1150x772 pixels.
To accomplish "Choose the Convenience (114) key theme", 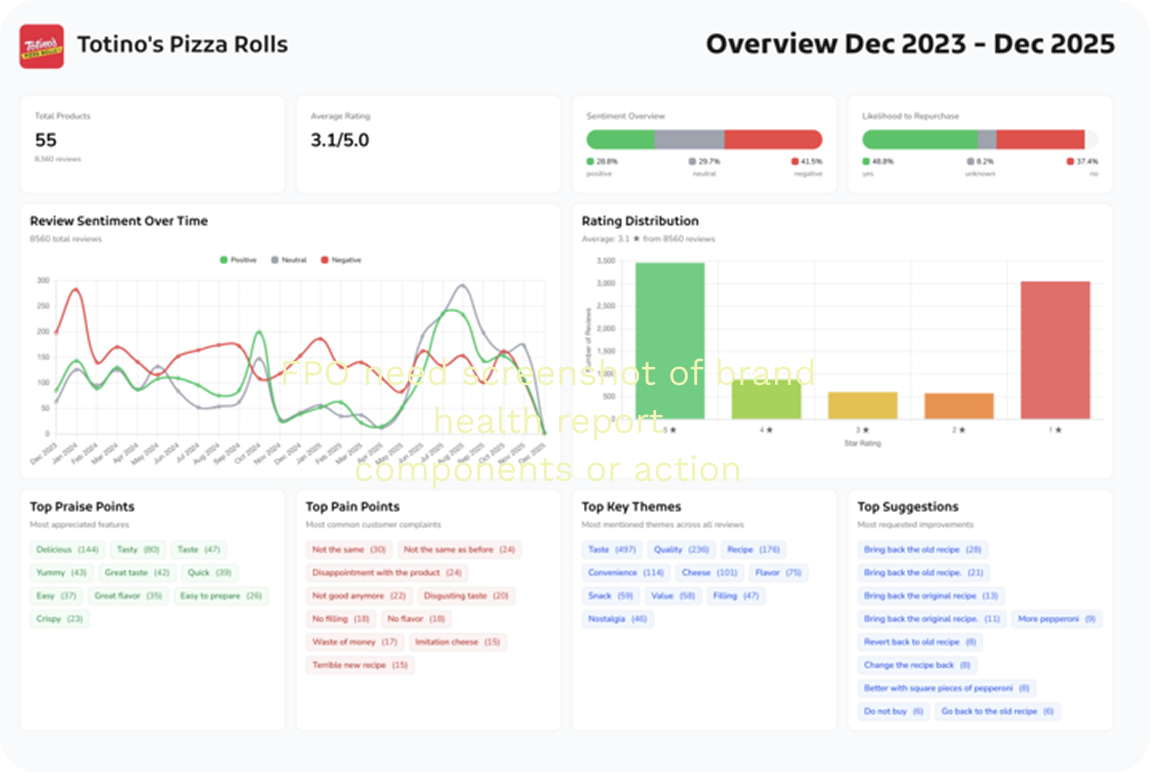I will coord(626,573).
